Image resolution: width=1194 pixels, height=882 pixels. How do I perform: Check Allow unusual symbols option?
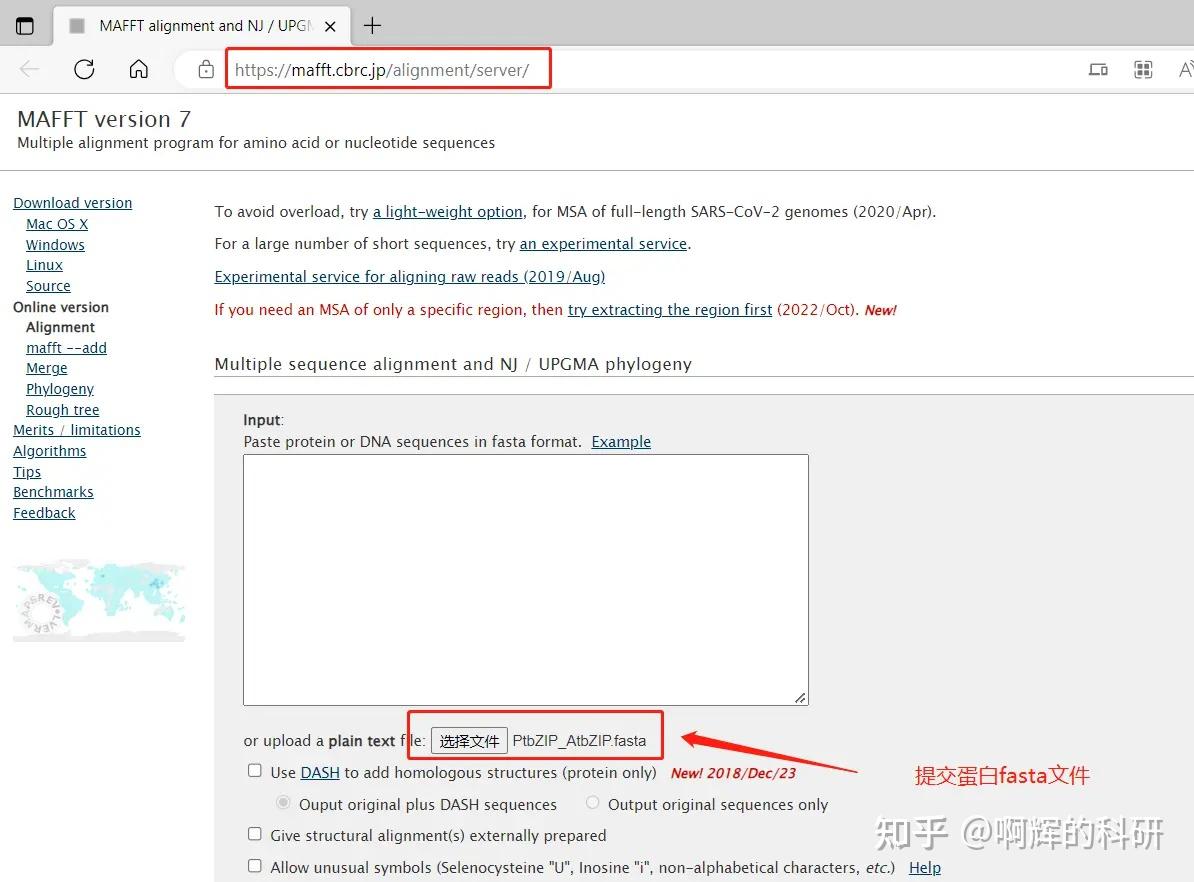254,865
